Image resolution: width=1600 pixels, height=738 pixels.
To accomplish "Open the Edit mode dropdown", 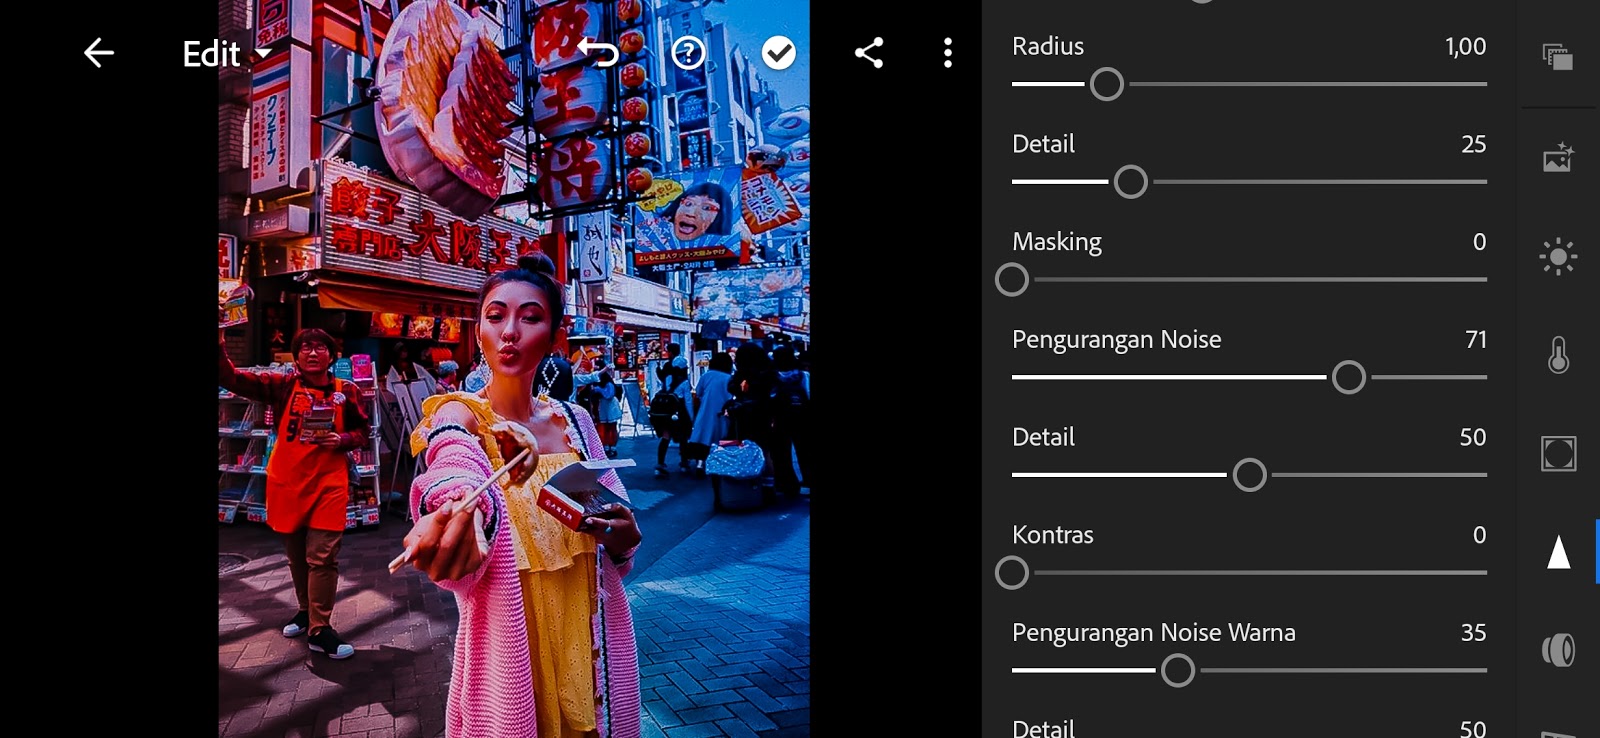I will [227, 53].
